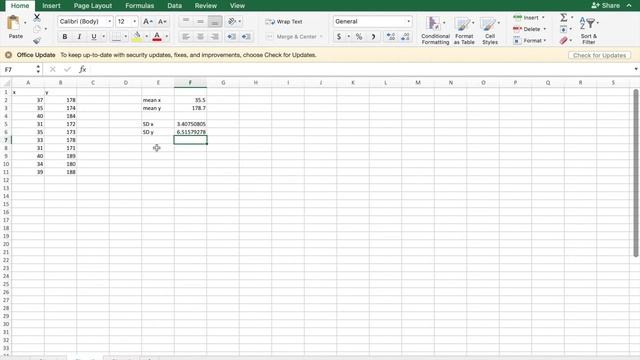This screenshot has height=360, width=640.
Task: Open the General number format dropdown
Action: [x=372, y=21]
